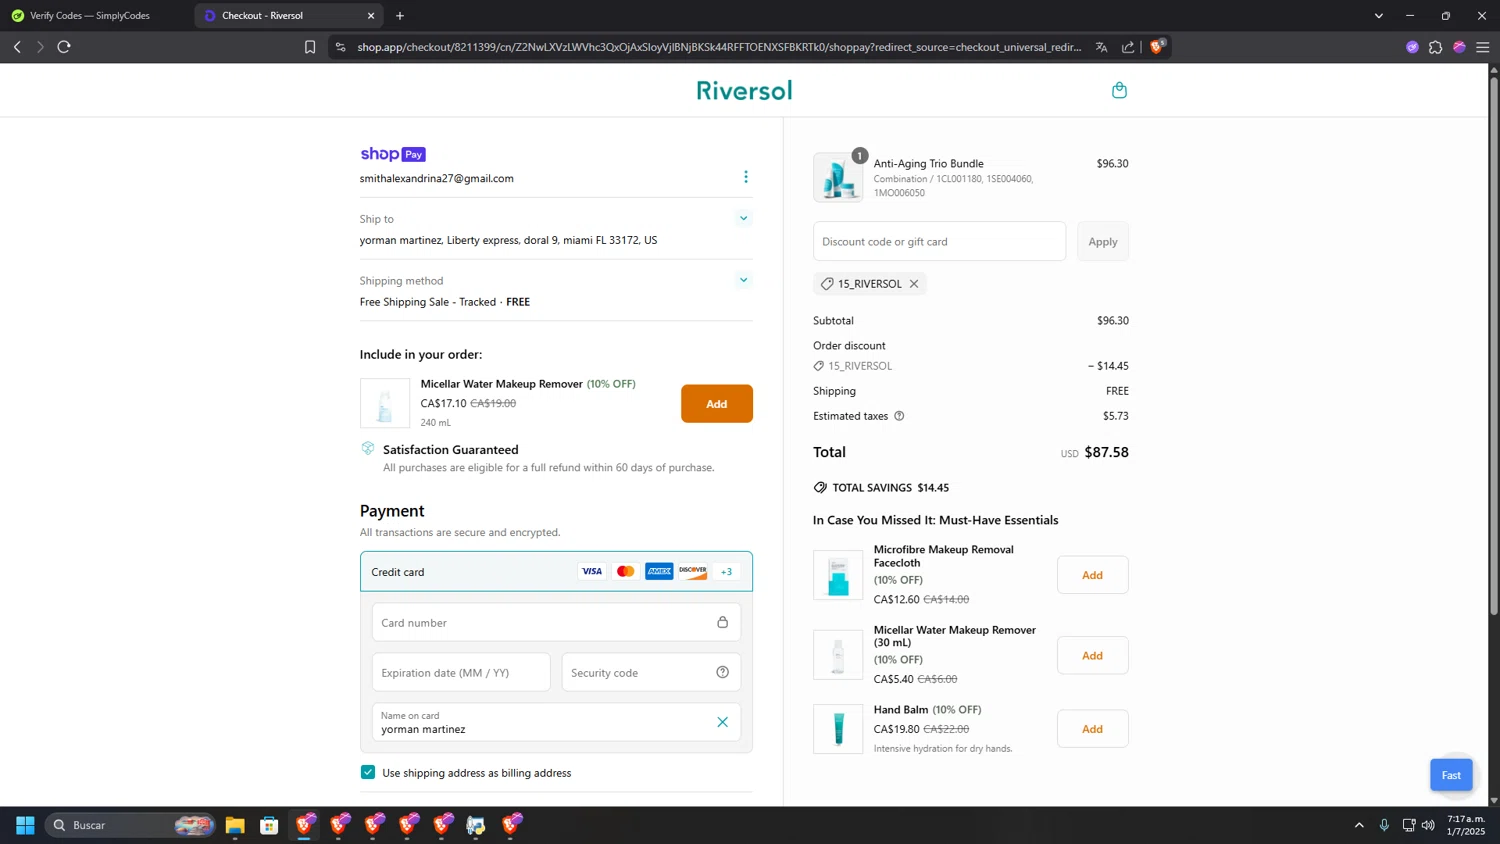The image size is (1500, 844).
Task: Click the Shop Pay logo
Action: point(393,154)
